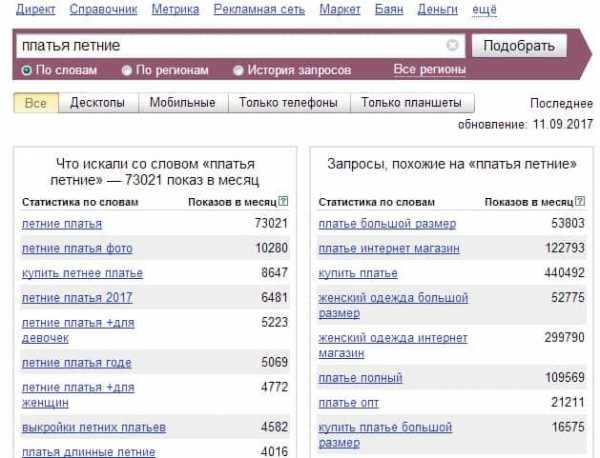Select the 'По словам' radio button

point(28,71)
